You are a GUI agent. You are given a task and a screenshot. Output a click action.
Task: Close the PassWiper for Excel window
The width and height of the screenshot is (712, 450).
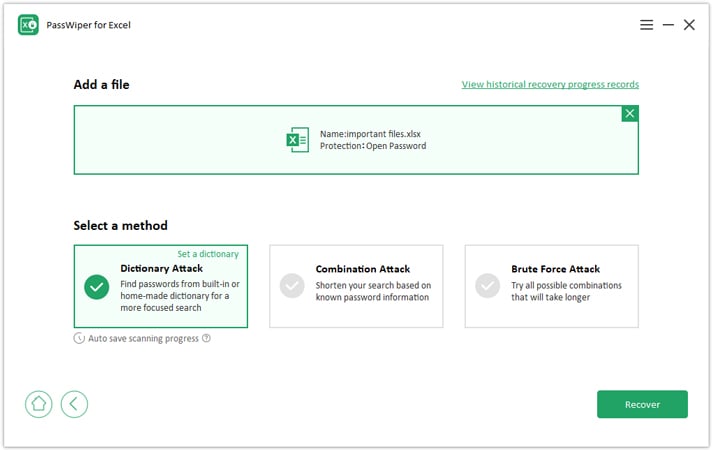pyautogui.click(x=689, y=25)
